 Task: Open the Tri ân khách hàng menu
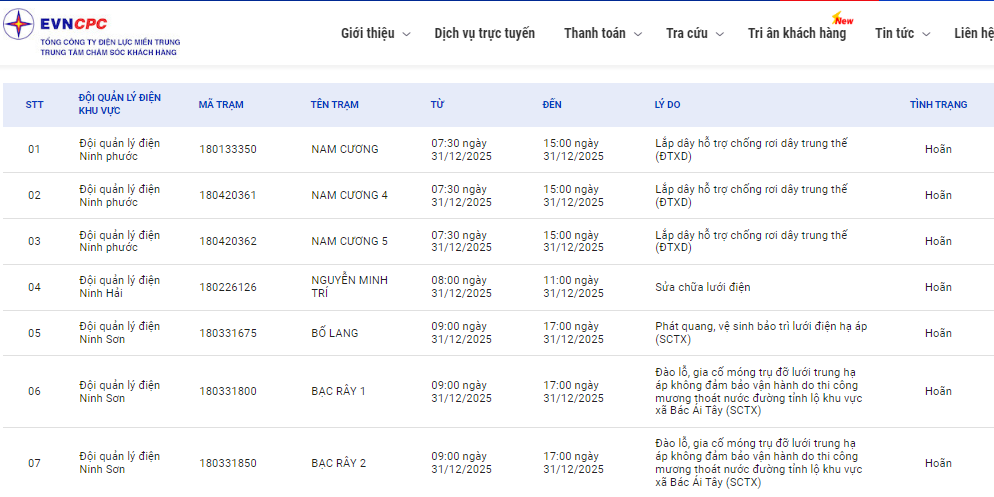(x=796, y=33)
